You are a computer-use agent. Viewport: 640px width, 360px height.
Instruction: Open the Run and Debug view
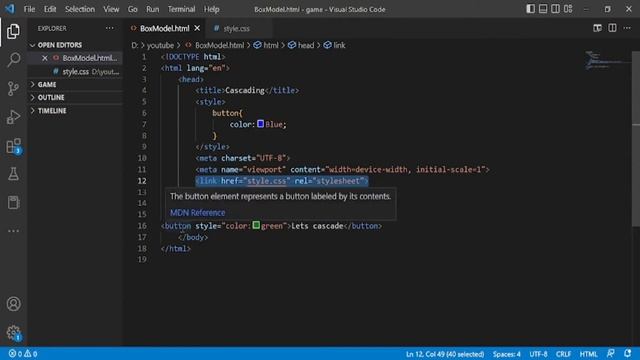click(13, 117)
